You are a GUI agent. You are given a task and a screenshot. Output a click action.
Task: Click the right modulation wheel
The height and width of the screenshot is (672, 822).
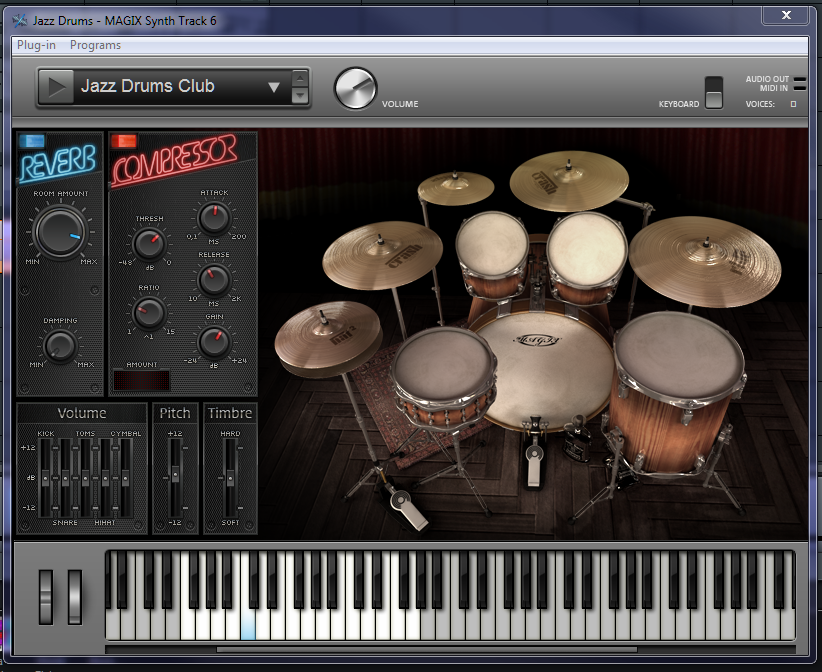click(x=75, y=597)
